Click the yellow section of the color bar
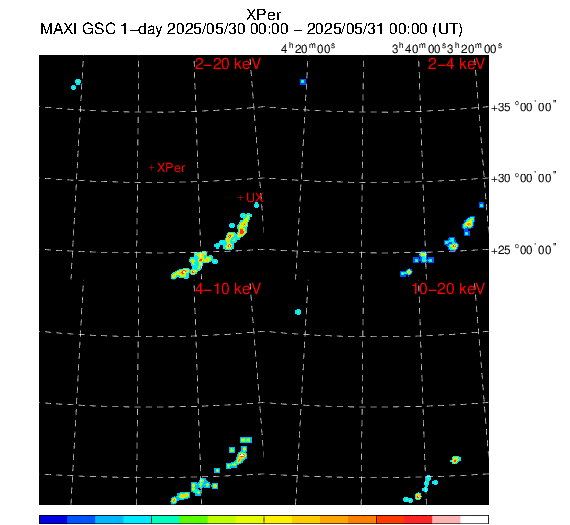Image resolution: width=570 pixels, height=525 pixels. pos(278,519)
